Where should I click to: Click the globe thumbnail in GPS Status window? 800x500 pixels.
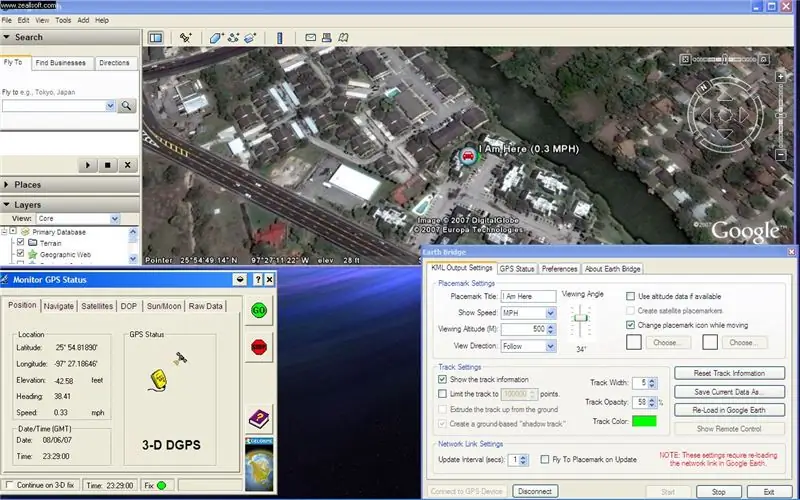tap(259, 464)
